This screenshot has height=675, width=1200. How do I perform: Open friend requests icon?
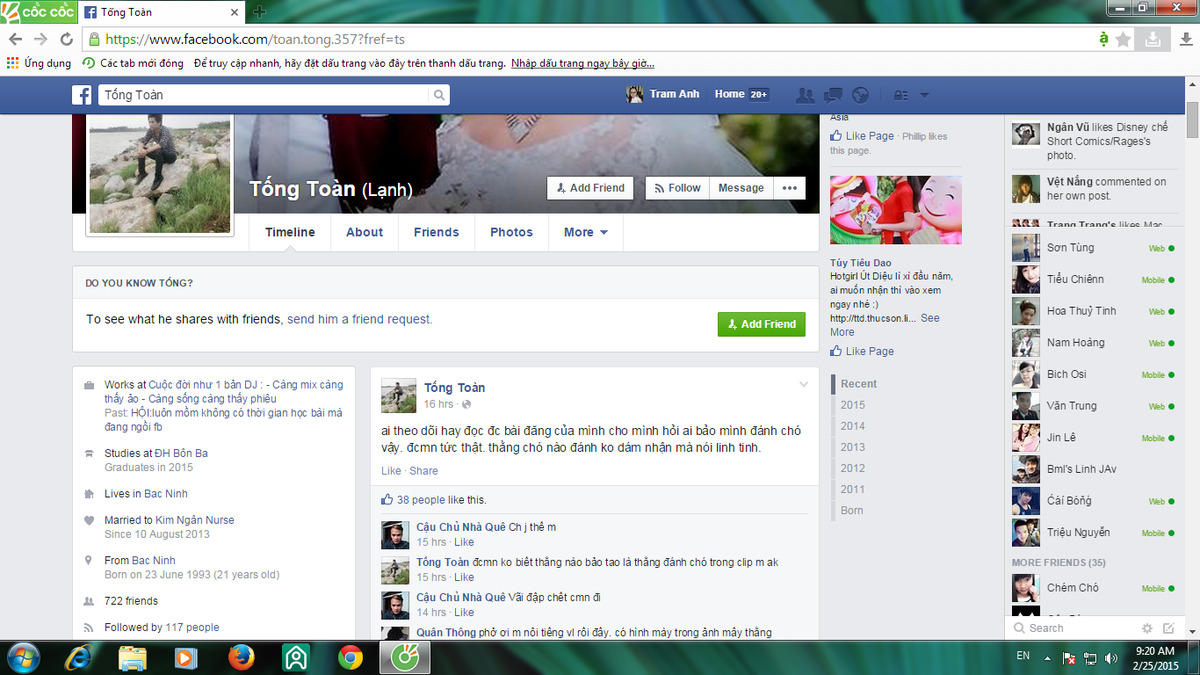804,95
